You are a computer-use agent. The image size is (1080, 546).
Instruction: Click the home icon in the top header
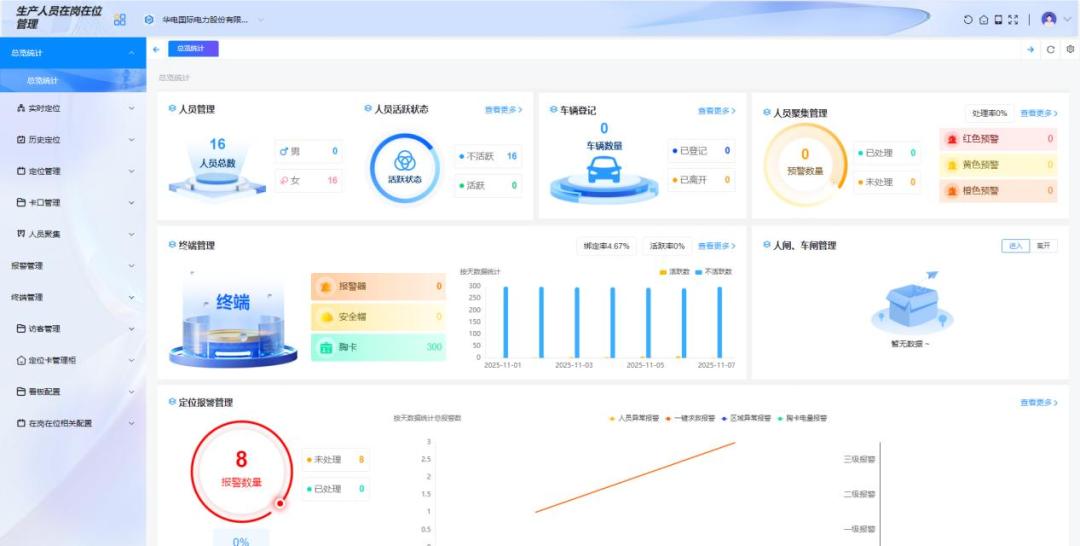tap(983, 20)
